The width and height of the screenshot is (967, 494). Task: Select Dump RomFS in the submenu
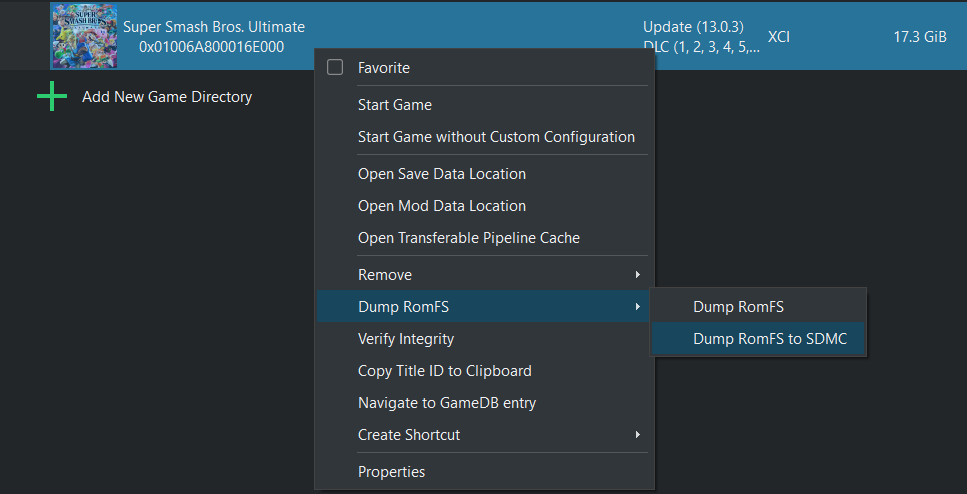738,307
